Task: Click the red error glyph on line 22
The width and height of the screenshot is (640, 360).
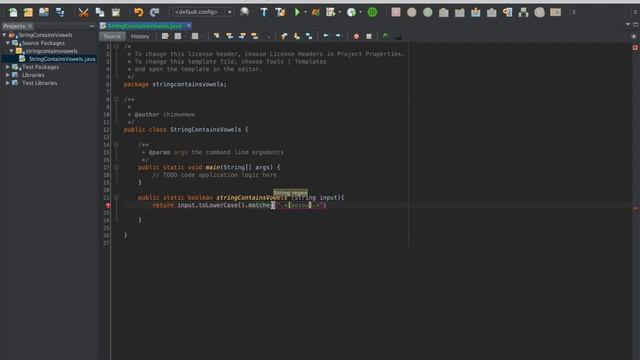Action: [108, 205]
